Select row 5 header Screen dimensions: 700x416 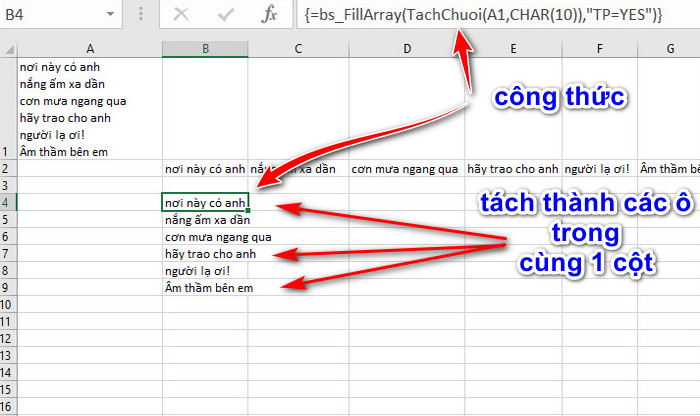point(8,219)
